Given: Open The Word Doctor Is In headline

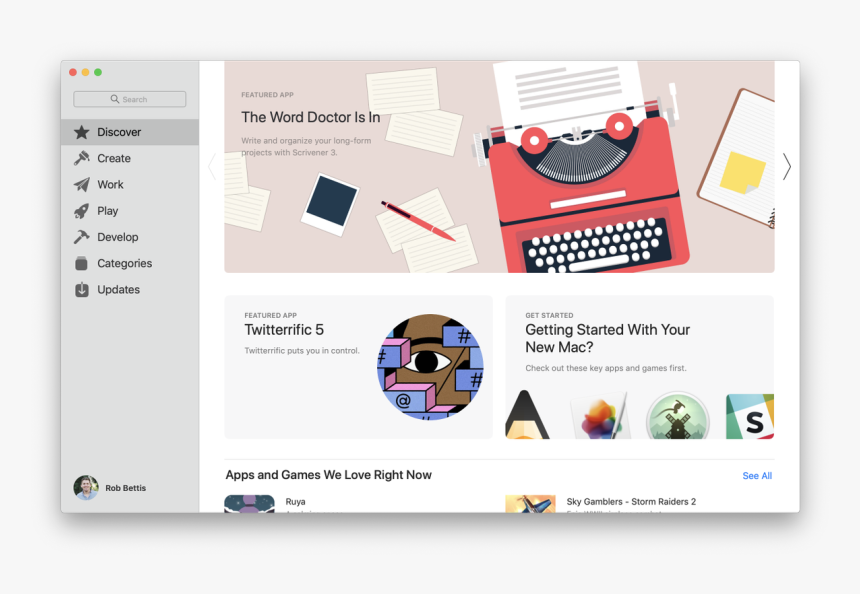Looking at the screenshot, I should (x=310, y=117).
